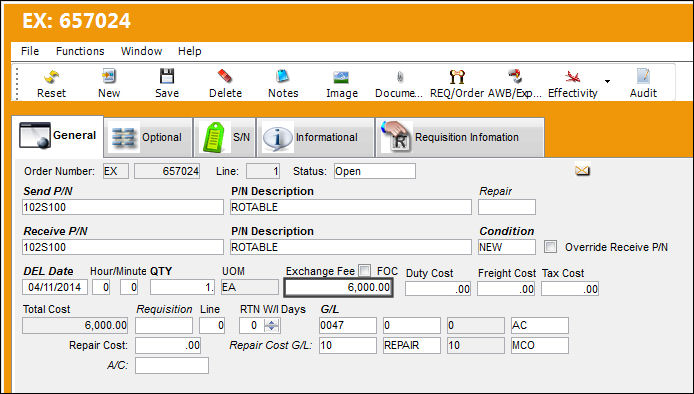
Task: Open the Window menu
Action: click(142, 51)
